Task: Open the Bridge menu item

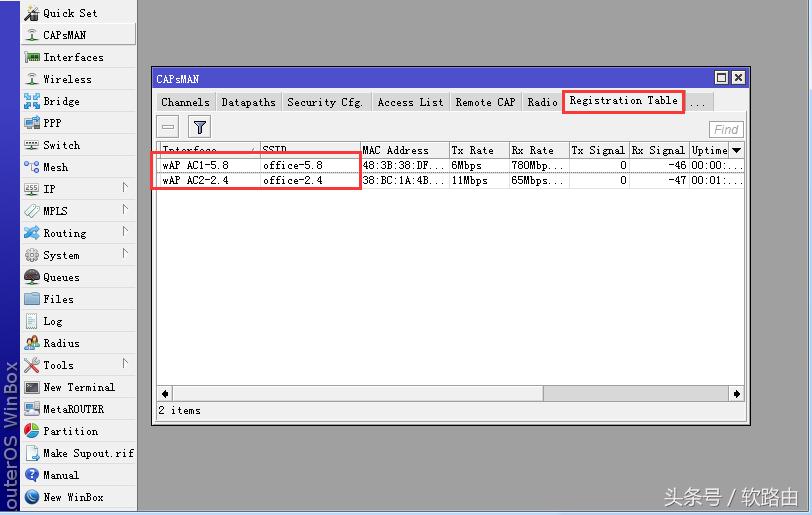Action: pyautogui.click(x=61, y=101)
